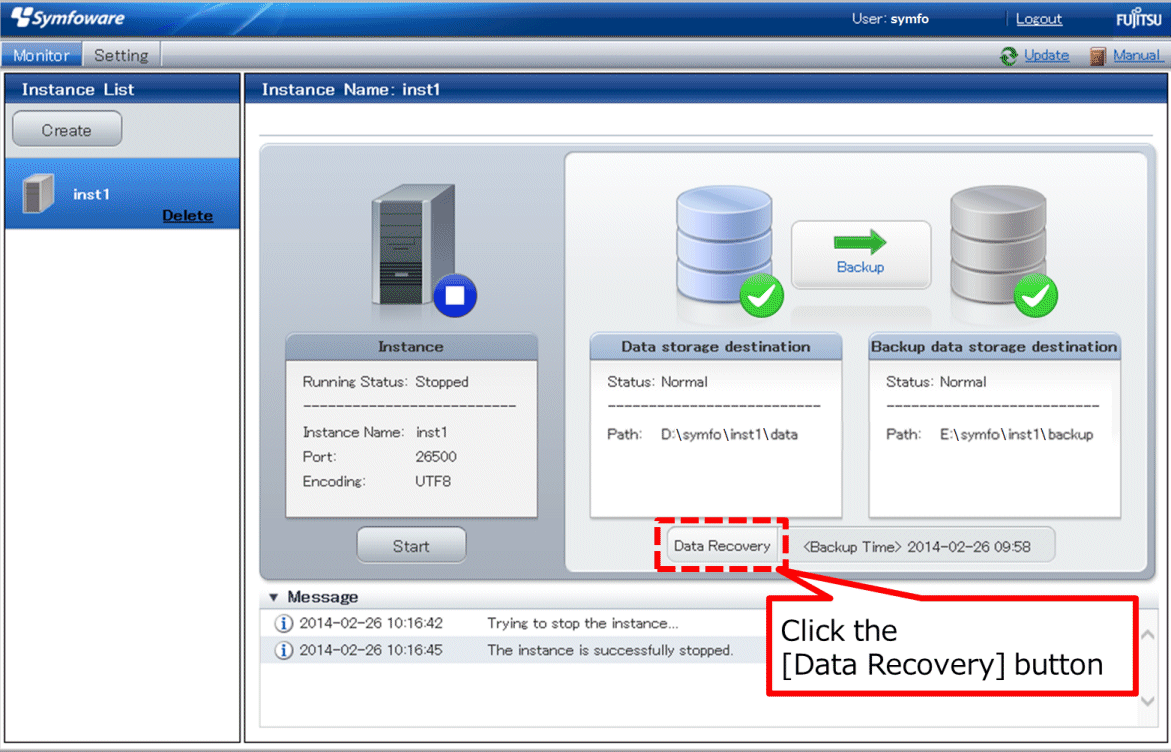Click the encoding value UTF8

pos(433,481)
